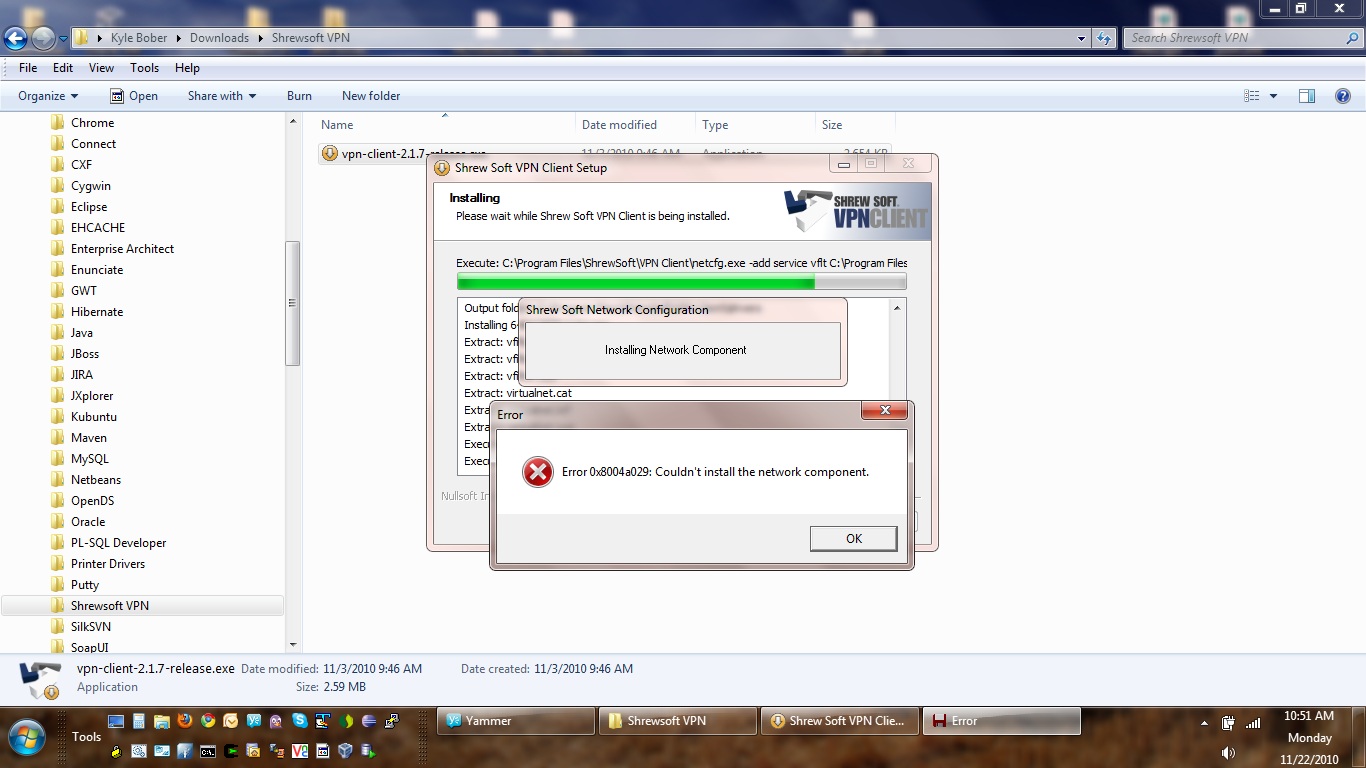Launch Skype from the quick launch bar

click(x=299, y=720)
